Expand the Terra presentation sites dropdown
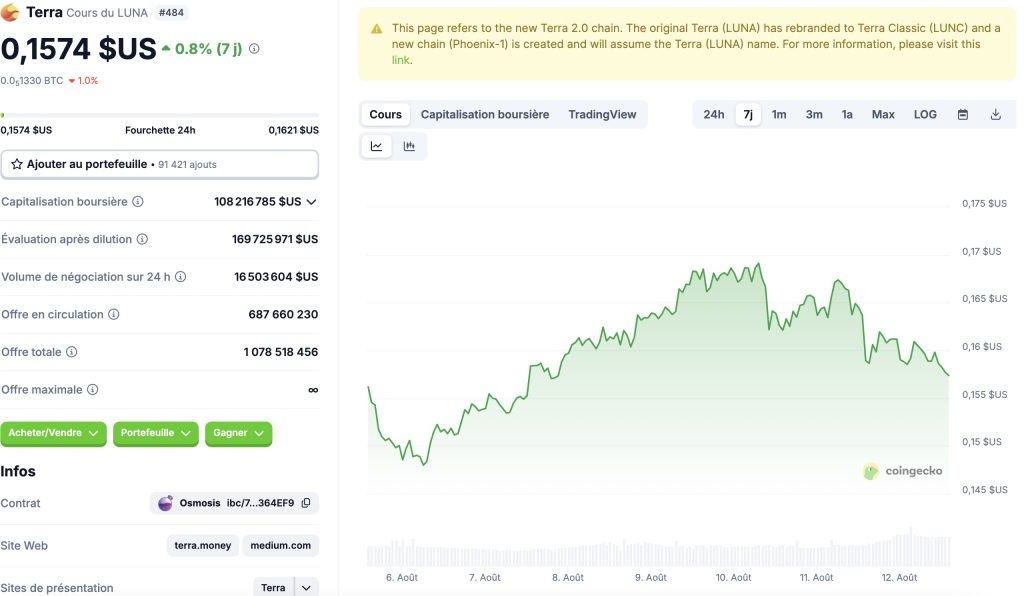The image size is (1024, 596). pyautogui.click(x=307, y=588)
